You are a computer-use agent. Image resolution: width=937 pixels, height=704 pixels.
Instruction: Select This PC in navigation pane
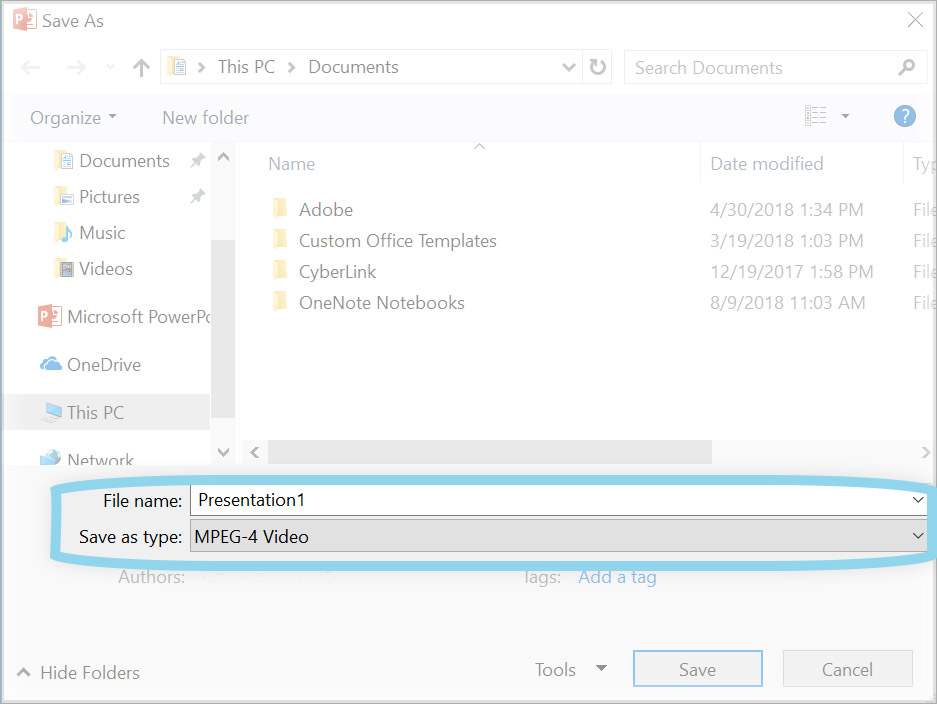[95, 412]
